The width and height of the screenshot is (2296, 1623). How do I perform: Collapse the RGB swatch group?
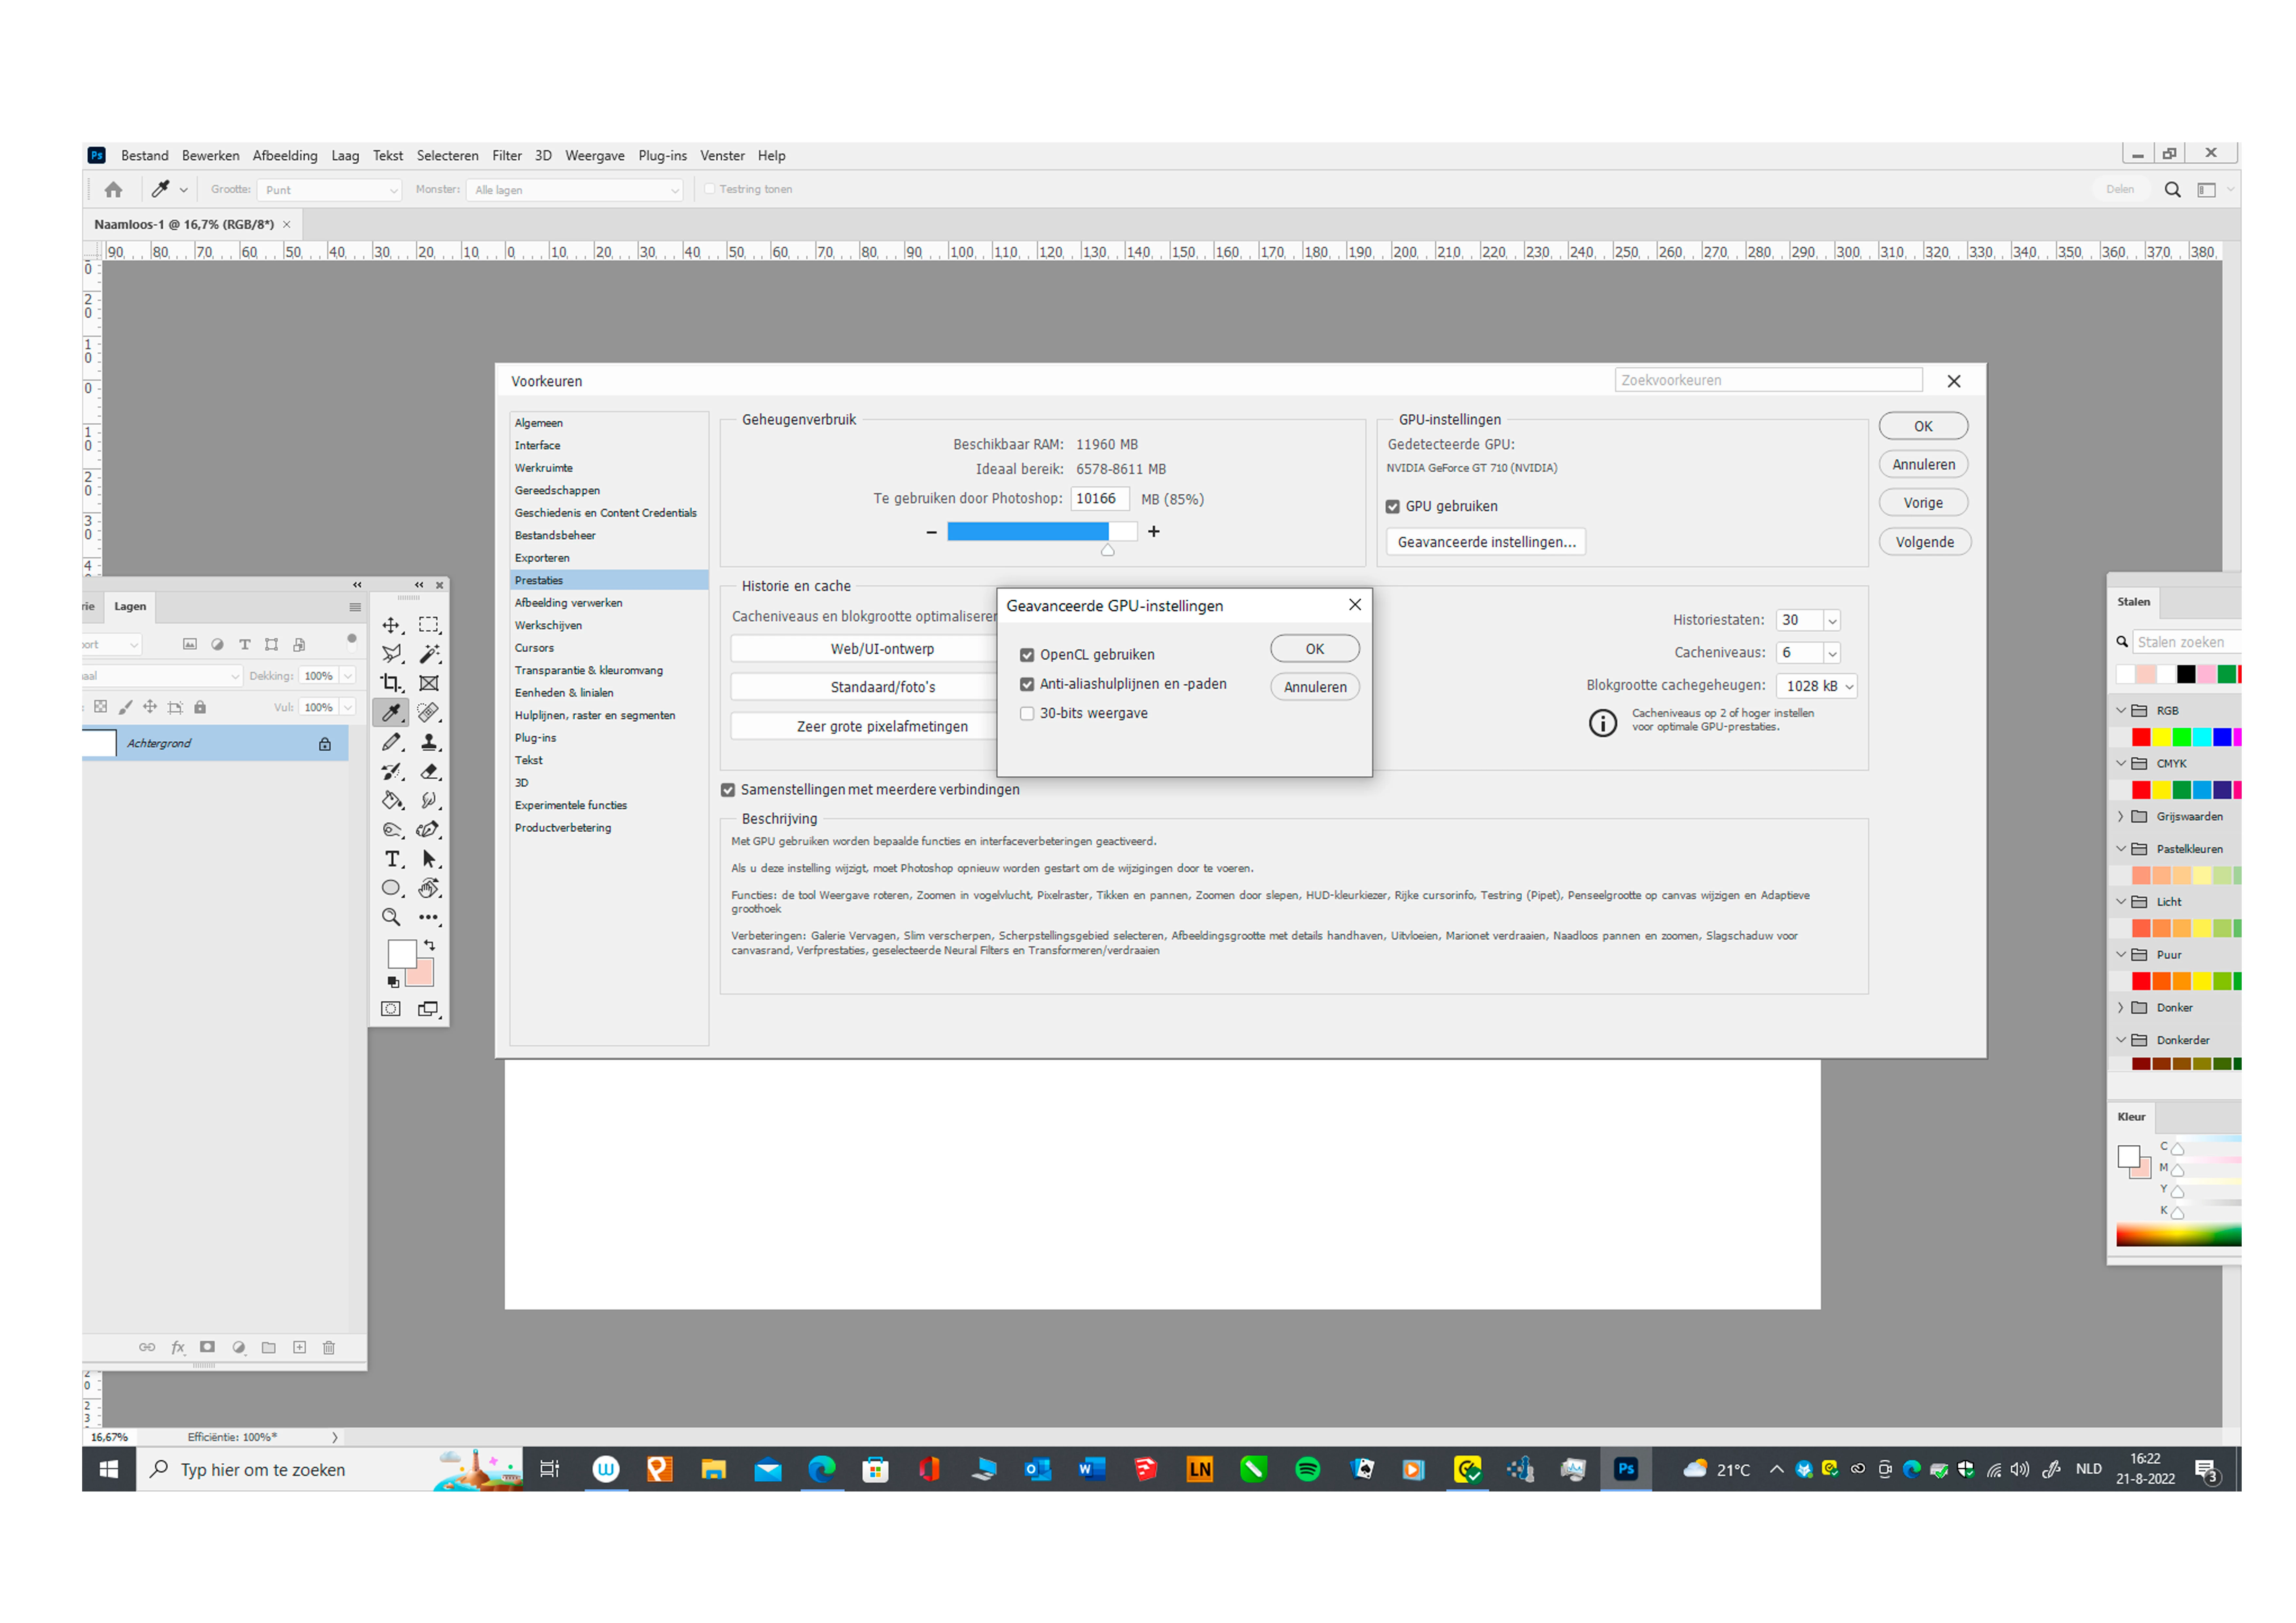coord(2121,710)
